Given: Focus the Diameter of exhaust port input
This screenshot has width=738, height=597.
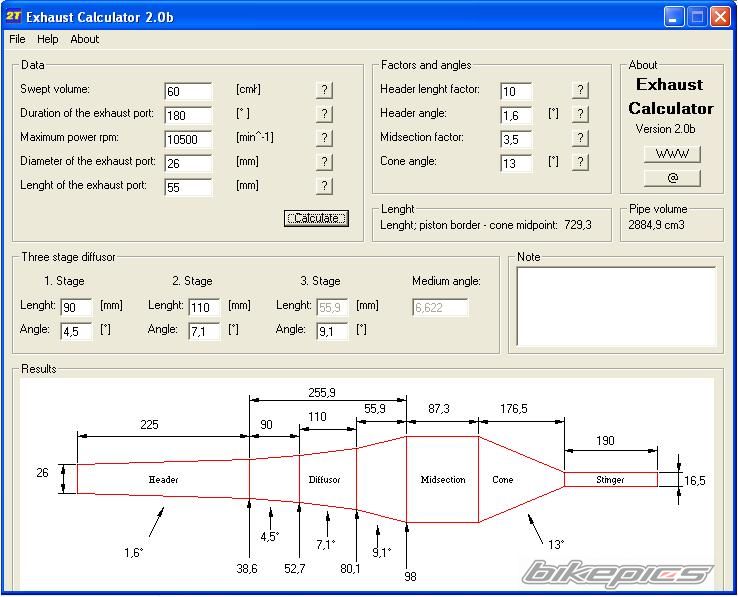Looking at the screenshot, I should [x=188, y=163].
